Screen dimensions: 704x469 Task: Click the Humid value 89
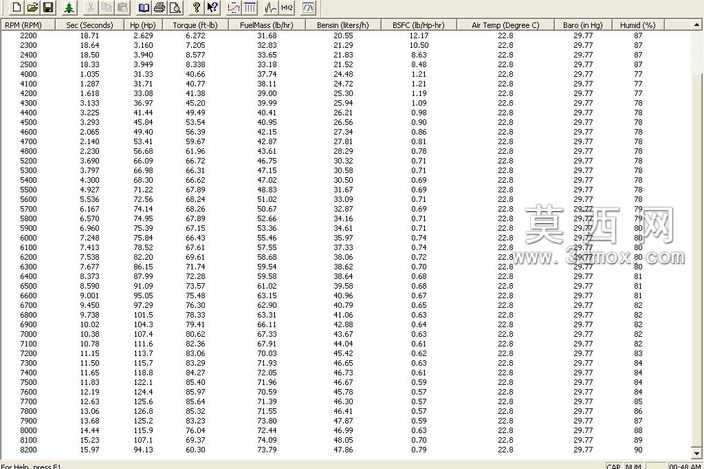point(638,440)
